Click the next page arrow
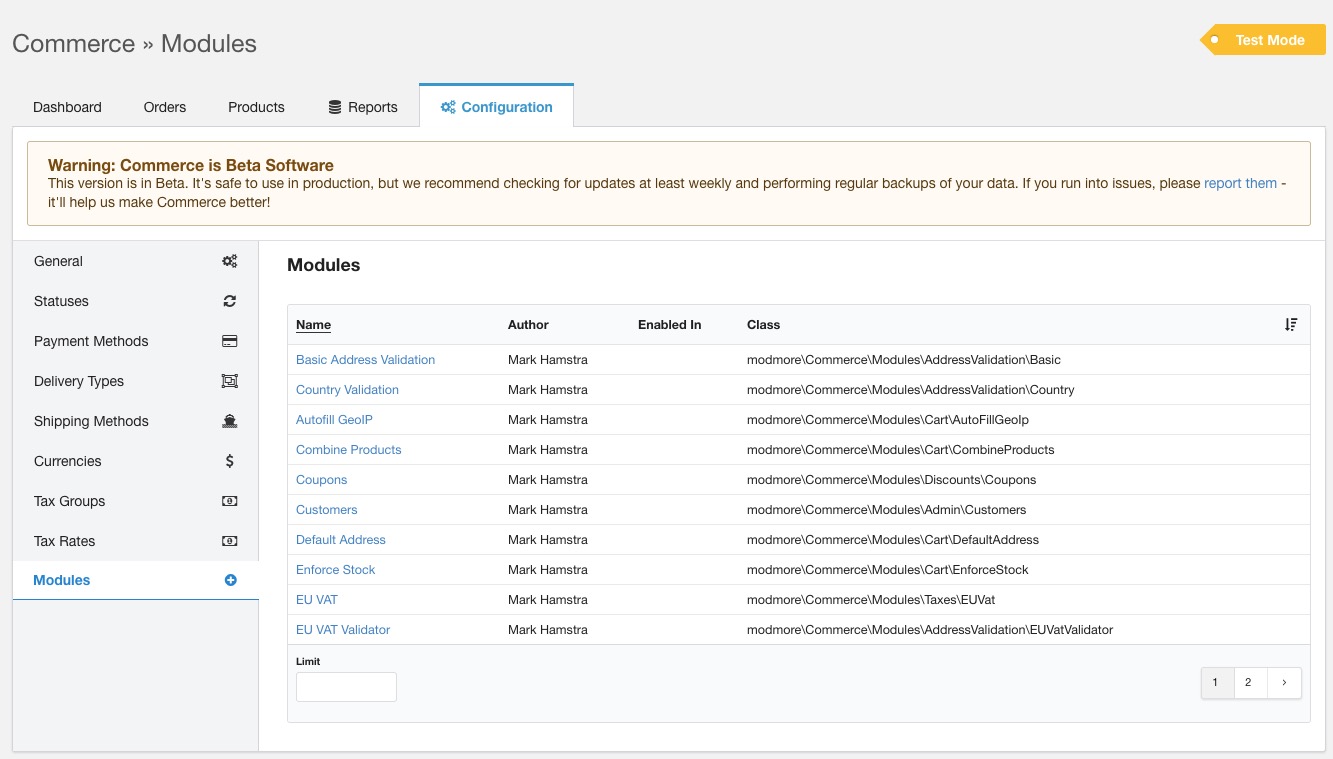 click(x=1284, y=683)
